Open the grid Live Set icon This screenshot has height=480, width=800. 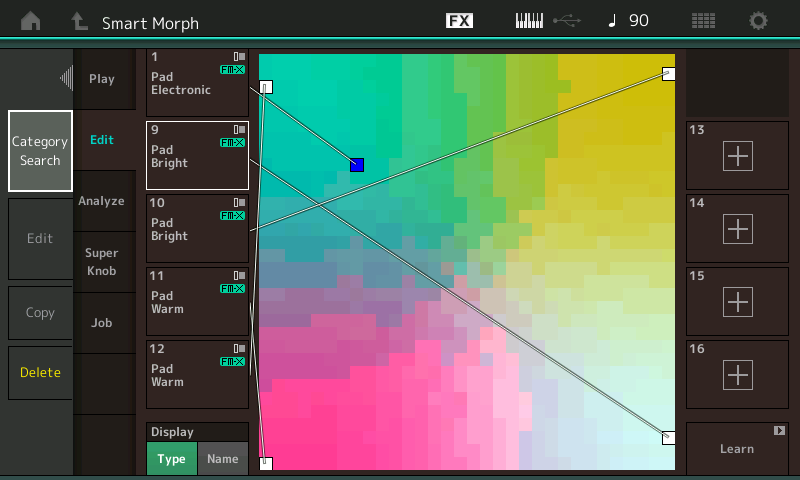click(703, 21)
